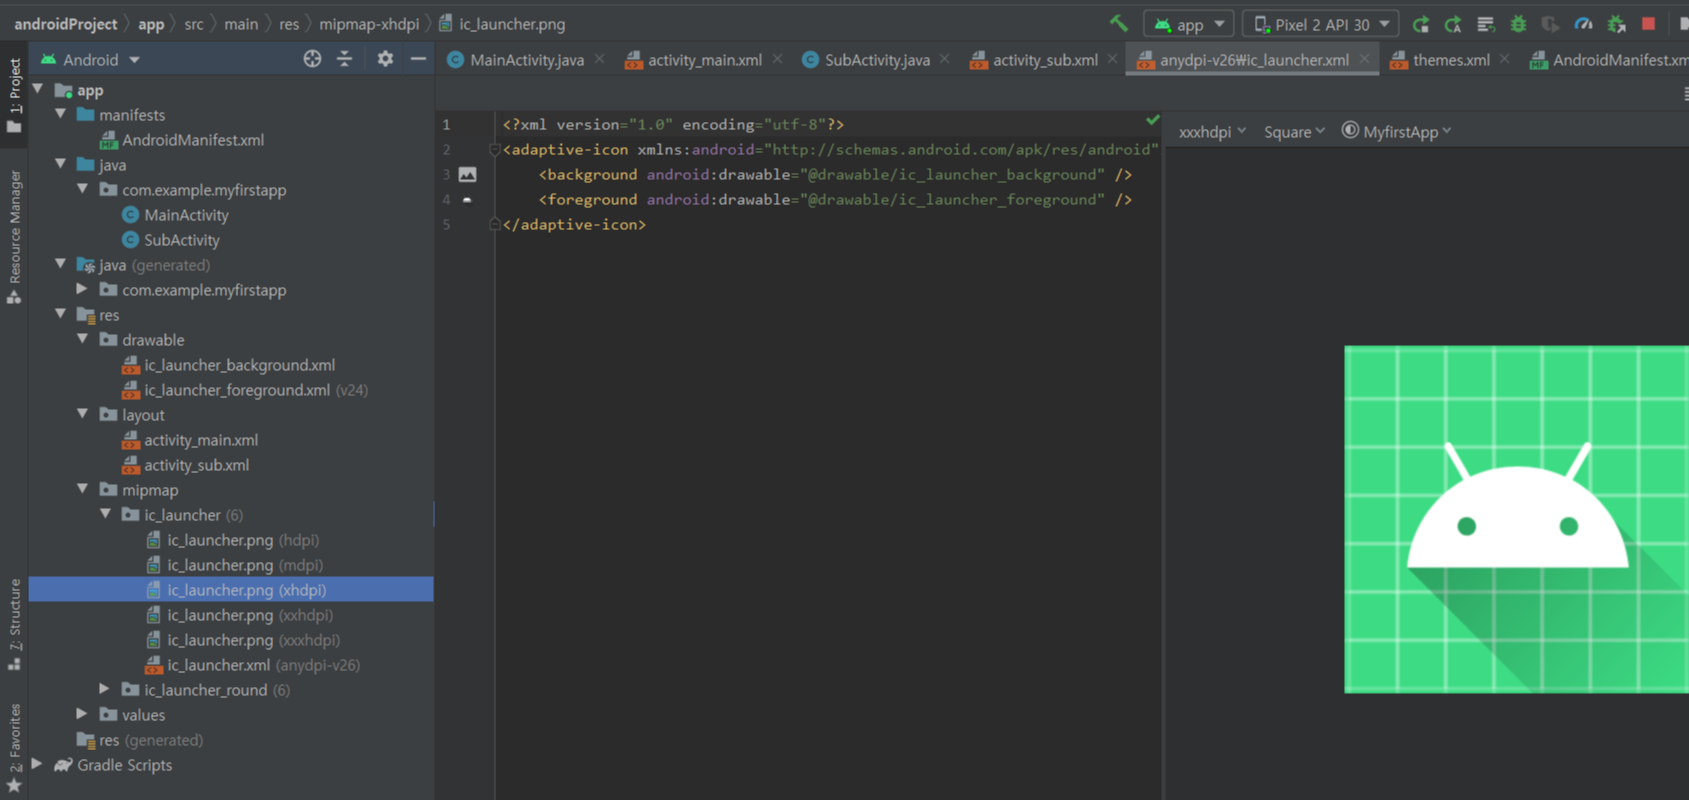Open the xxxhdpi density dropdown
The image size is (1689, 800).
click(1212, 132)
